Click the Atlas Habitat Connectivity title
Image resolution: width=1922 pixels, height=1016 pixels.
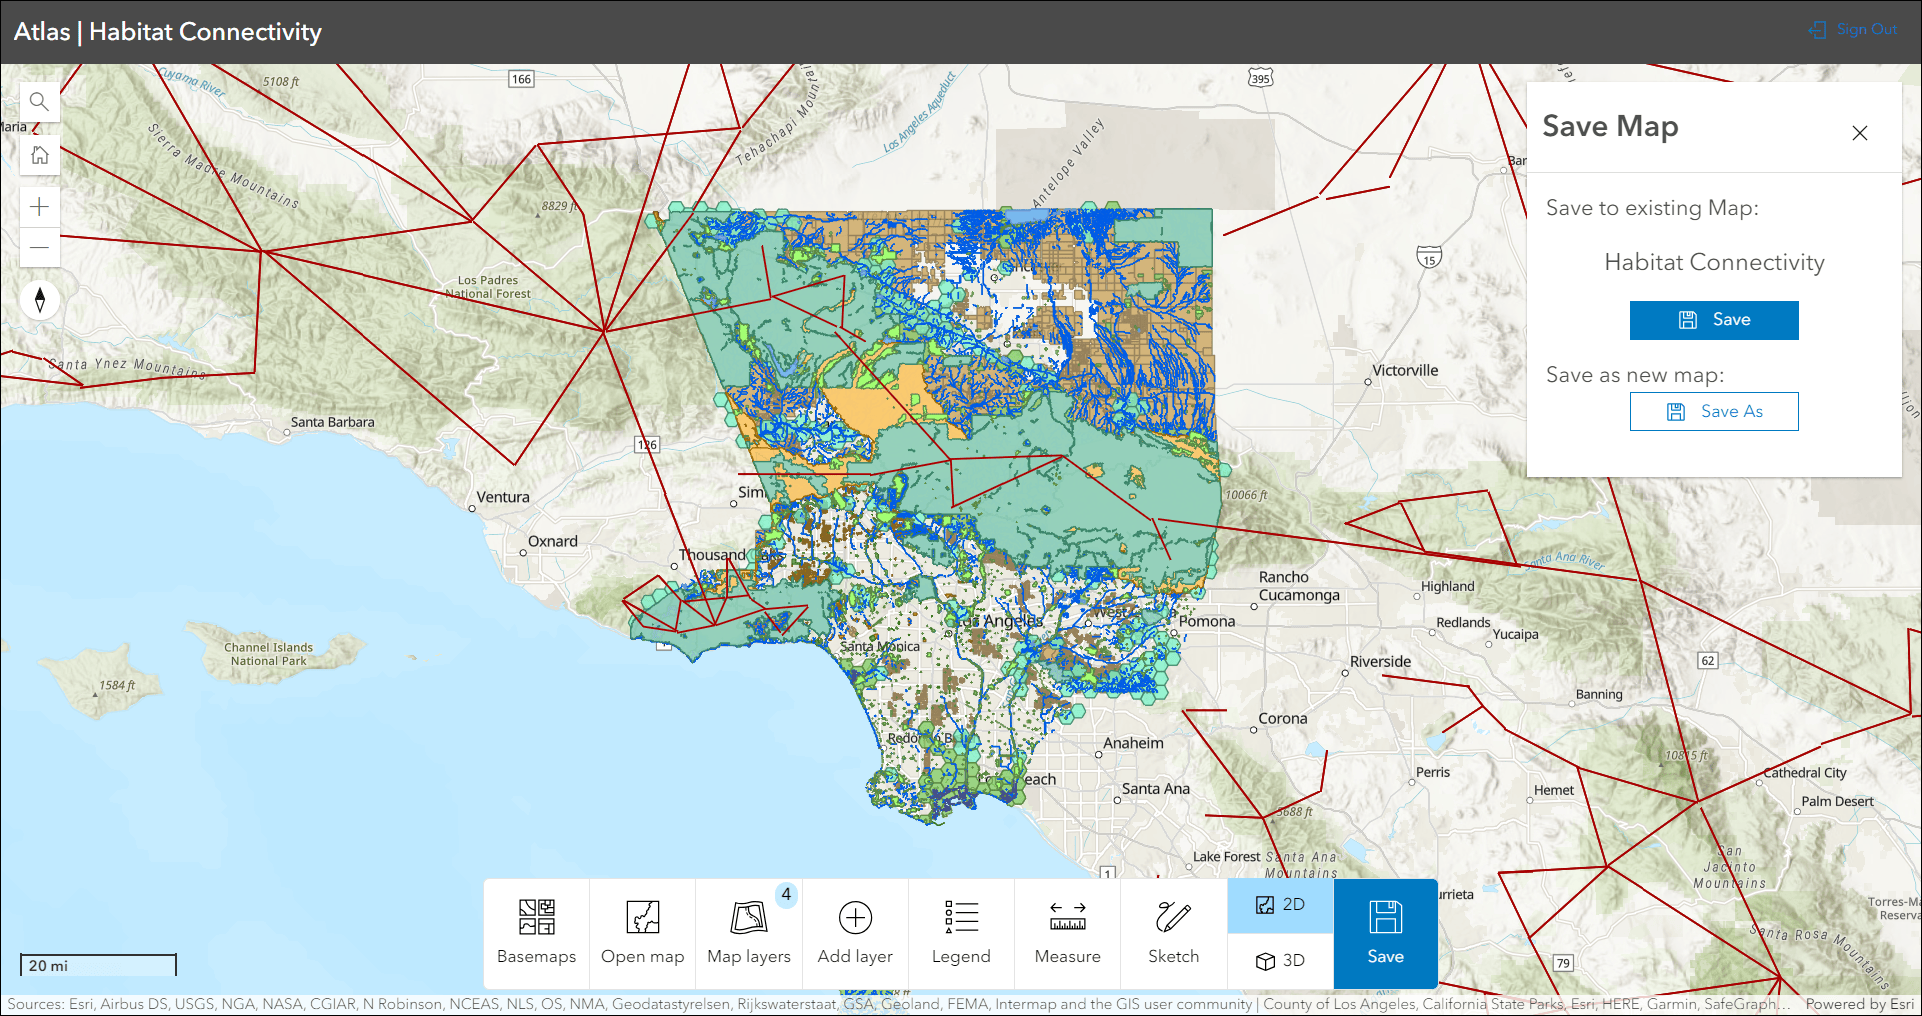tap(168, 32)
